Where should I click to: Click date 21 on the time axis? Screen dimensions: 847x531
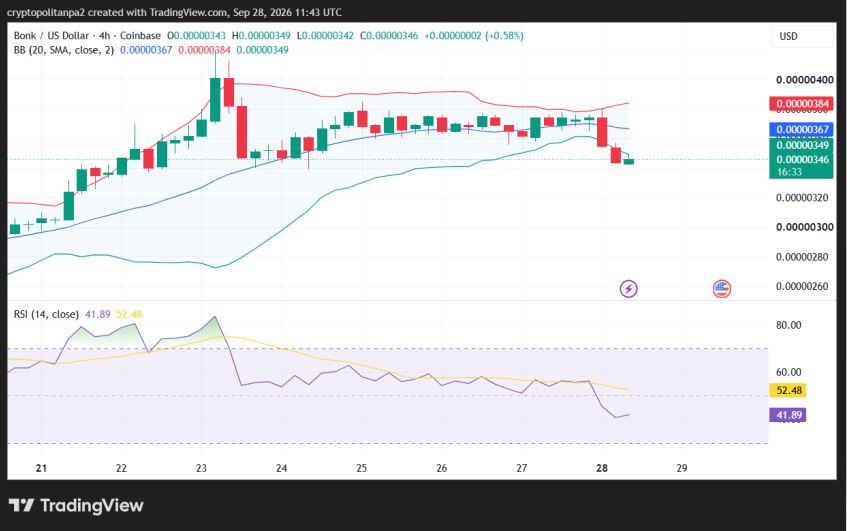[41, 468]
